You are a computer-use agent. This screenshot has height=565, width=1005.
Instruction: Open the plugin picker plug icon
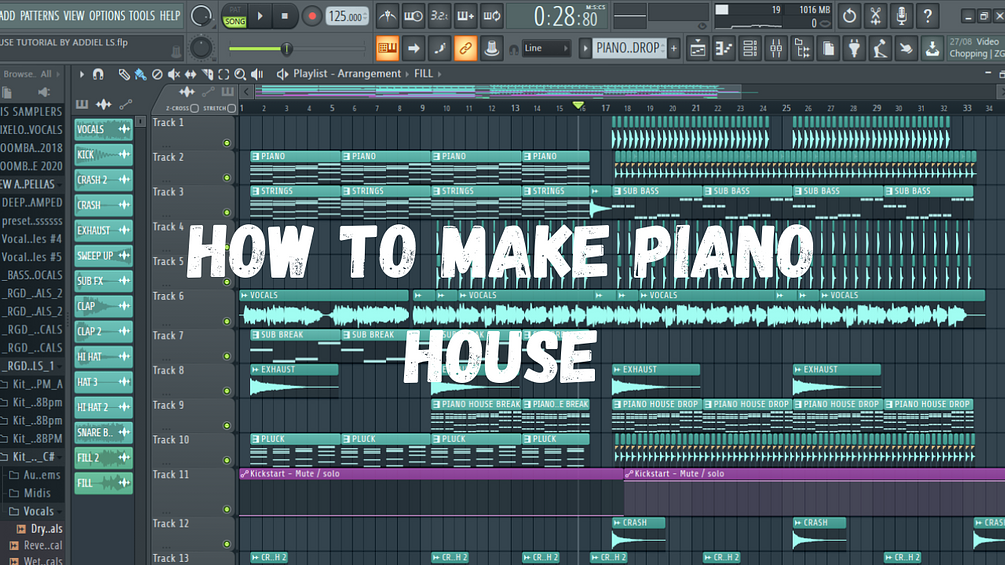point(854,48)
